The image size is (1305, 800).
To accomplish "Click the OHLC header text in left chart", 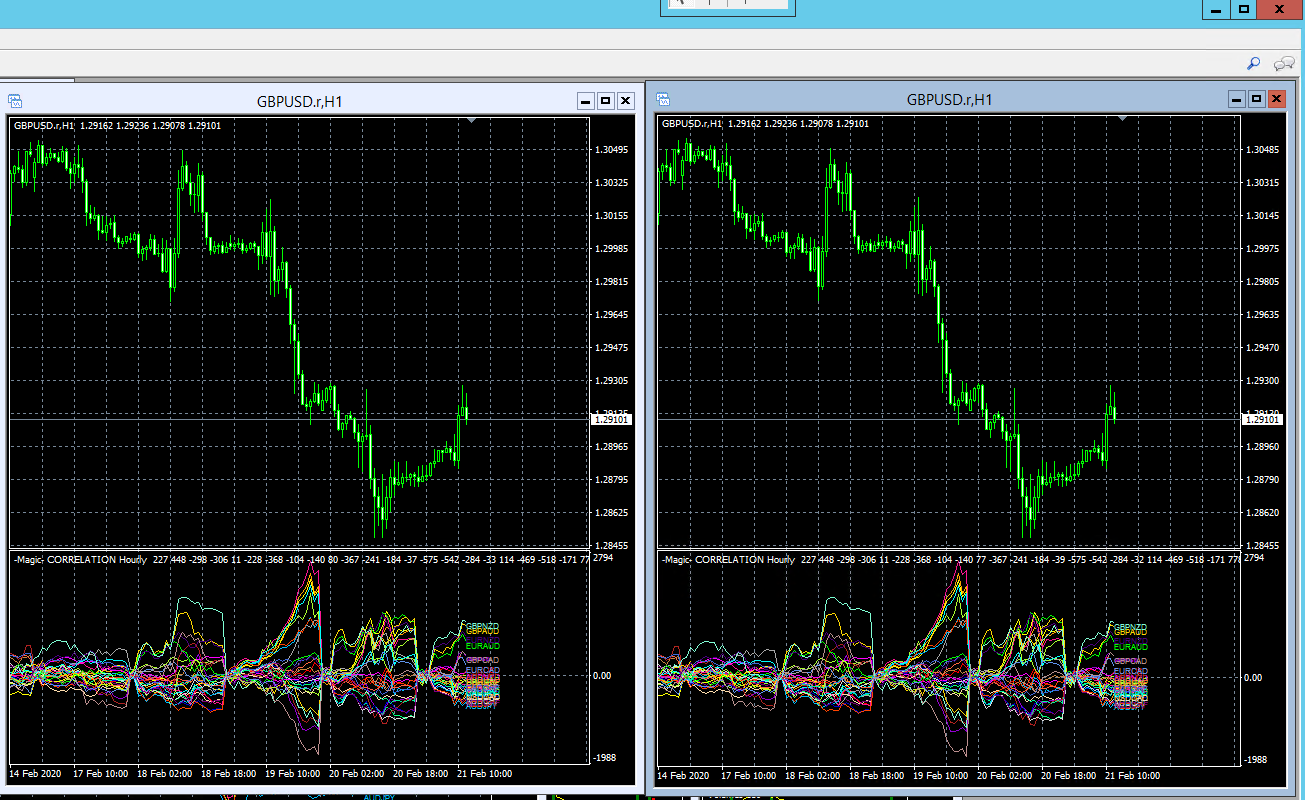I will click(117, 125).
